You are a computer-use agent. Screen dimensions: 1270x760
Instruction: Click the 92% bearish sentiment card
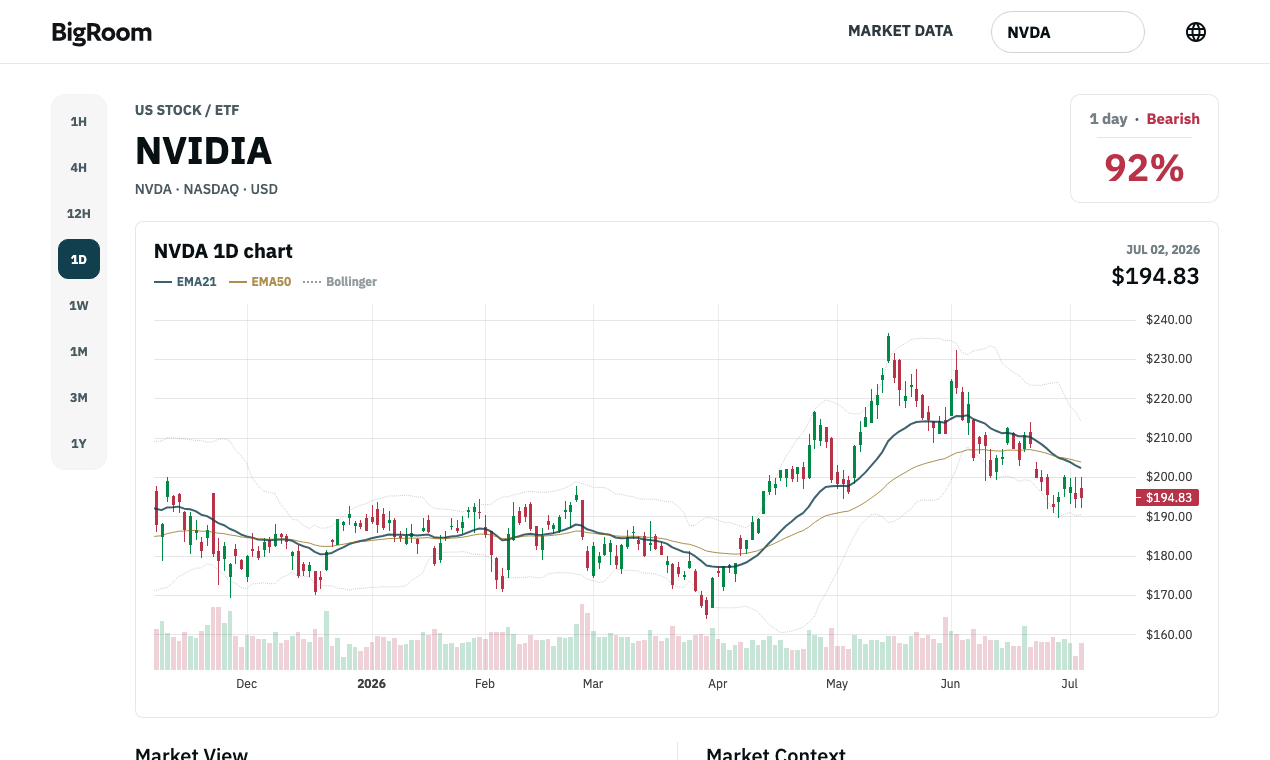1144,149
